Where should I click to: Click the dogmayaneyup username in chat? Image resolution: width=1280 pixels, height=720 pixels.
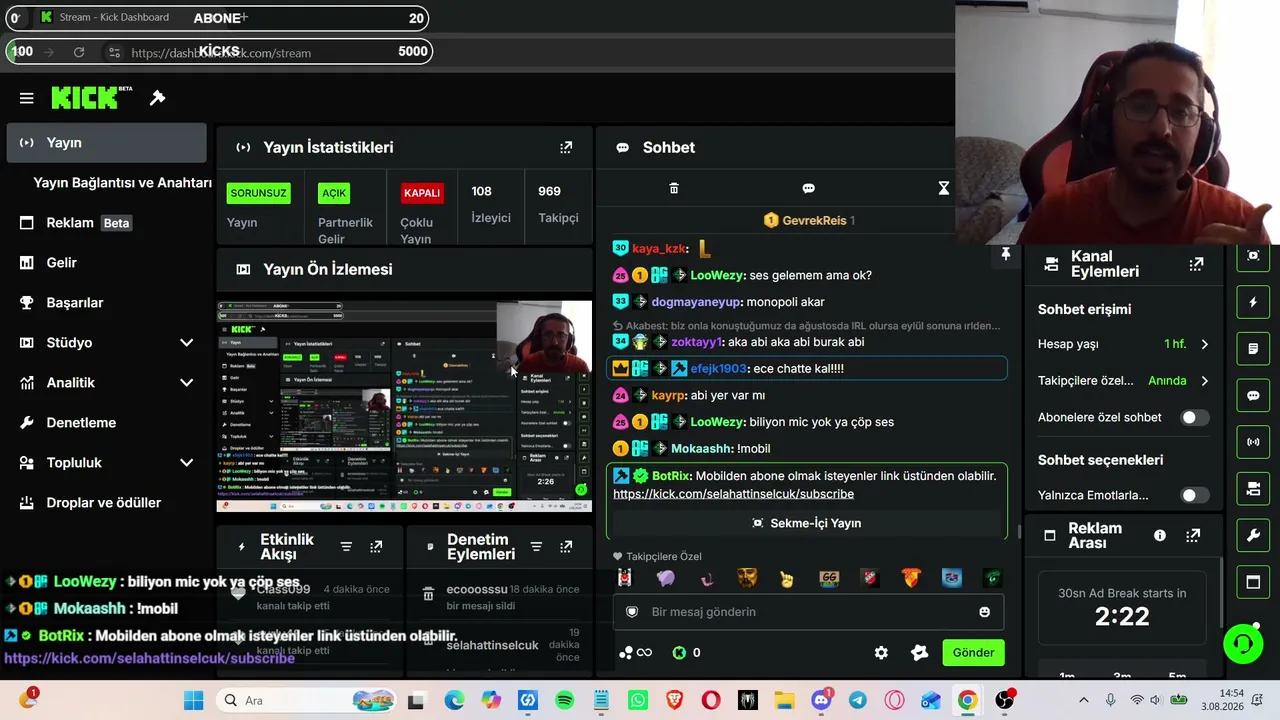click(x=696, y=302)
